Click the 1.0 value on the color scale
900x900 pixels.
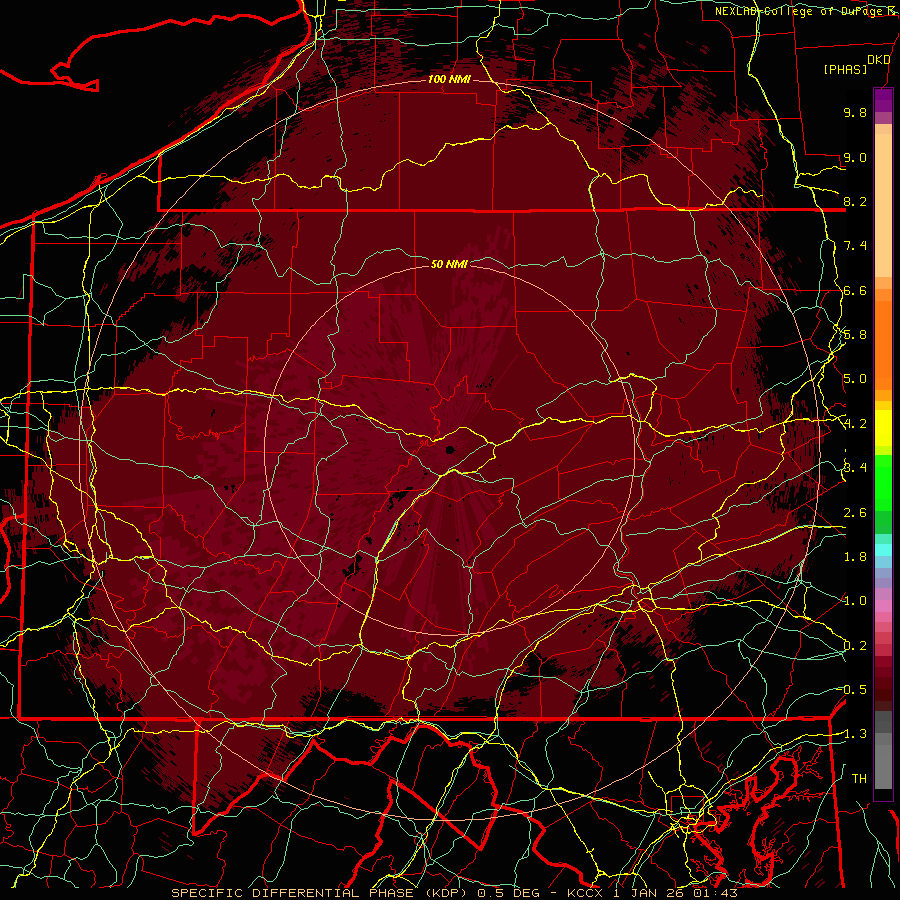(x=855, y=601)
